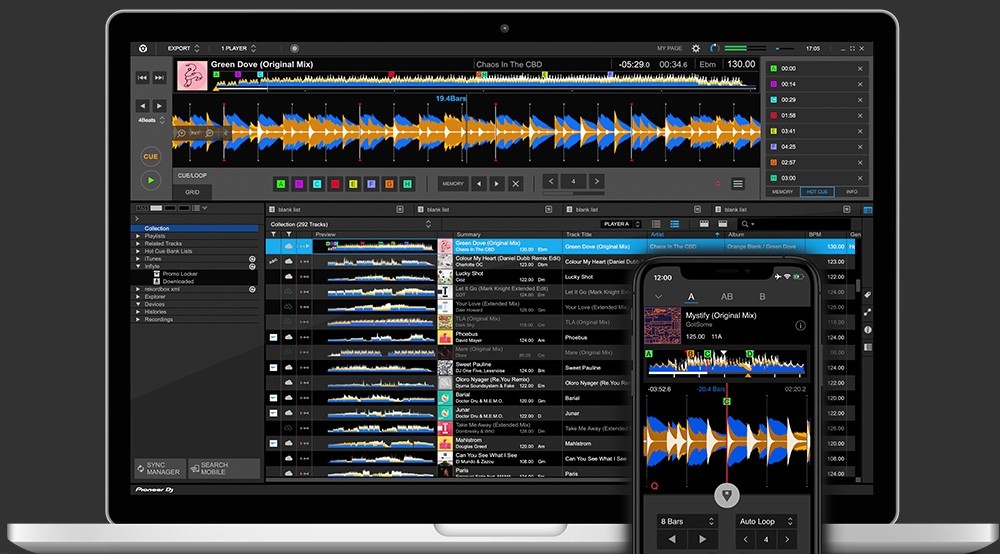Click the hot cue A pad

point(281,184)
